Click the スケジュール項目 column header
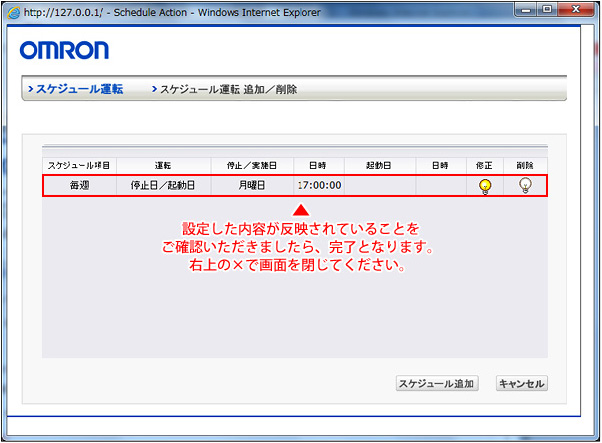Screen dimensions: 602x443 [x=80, y=164]
